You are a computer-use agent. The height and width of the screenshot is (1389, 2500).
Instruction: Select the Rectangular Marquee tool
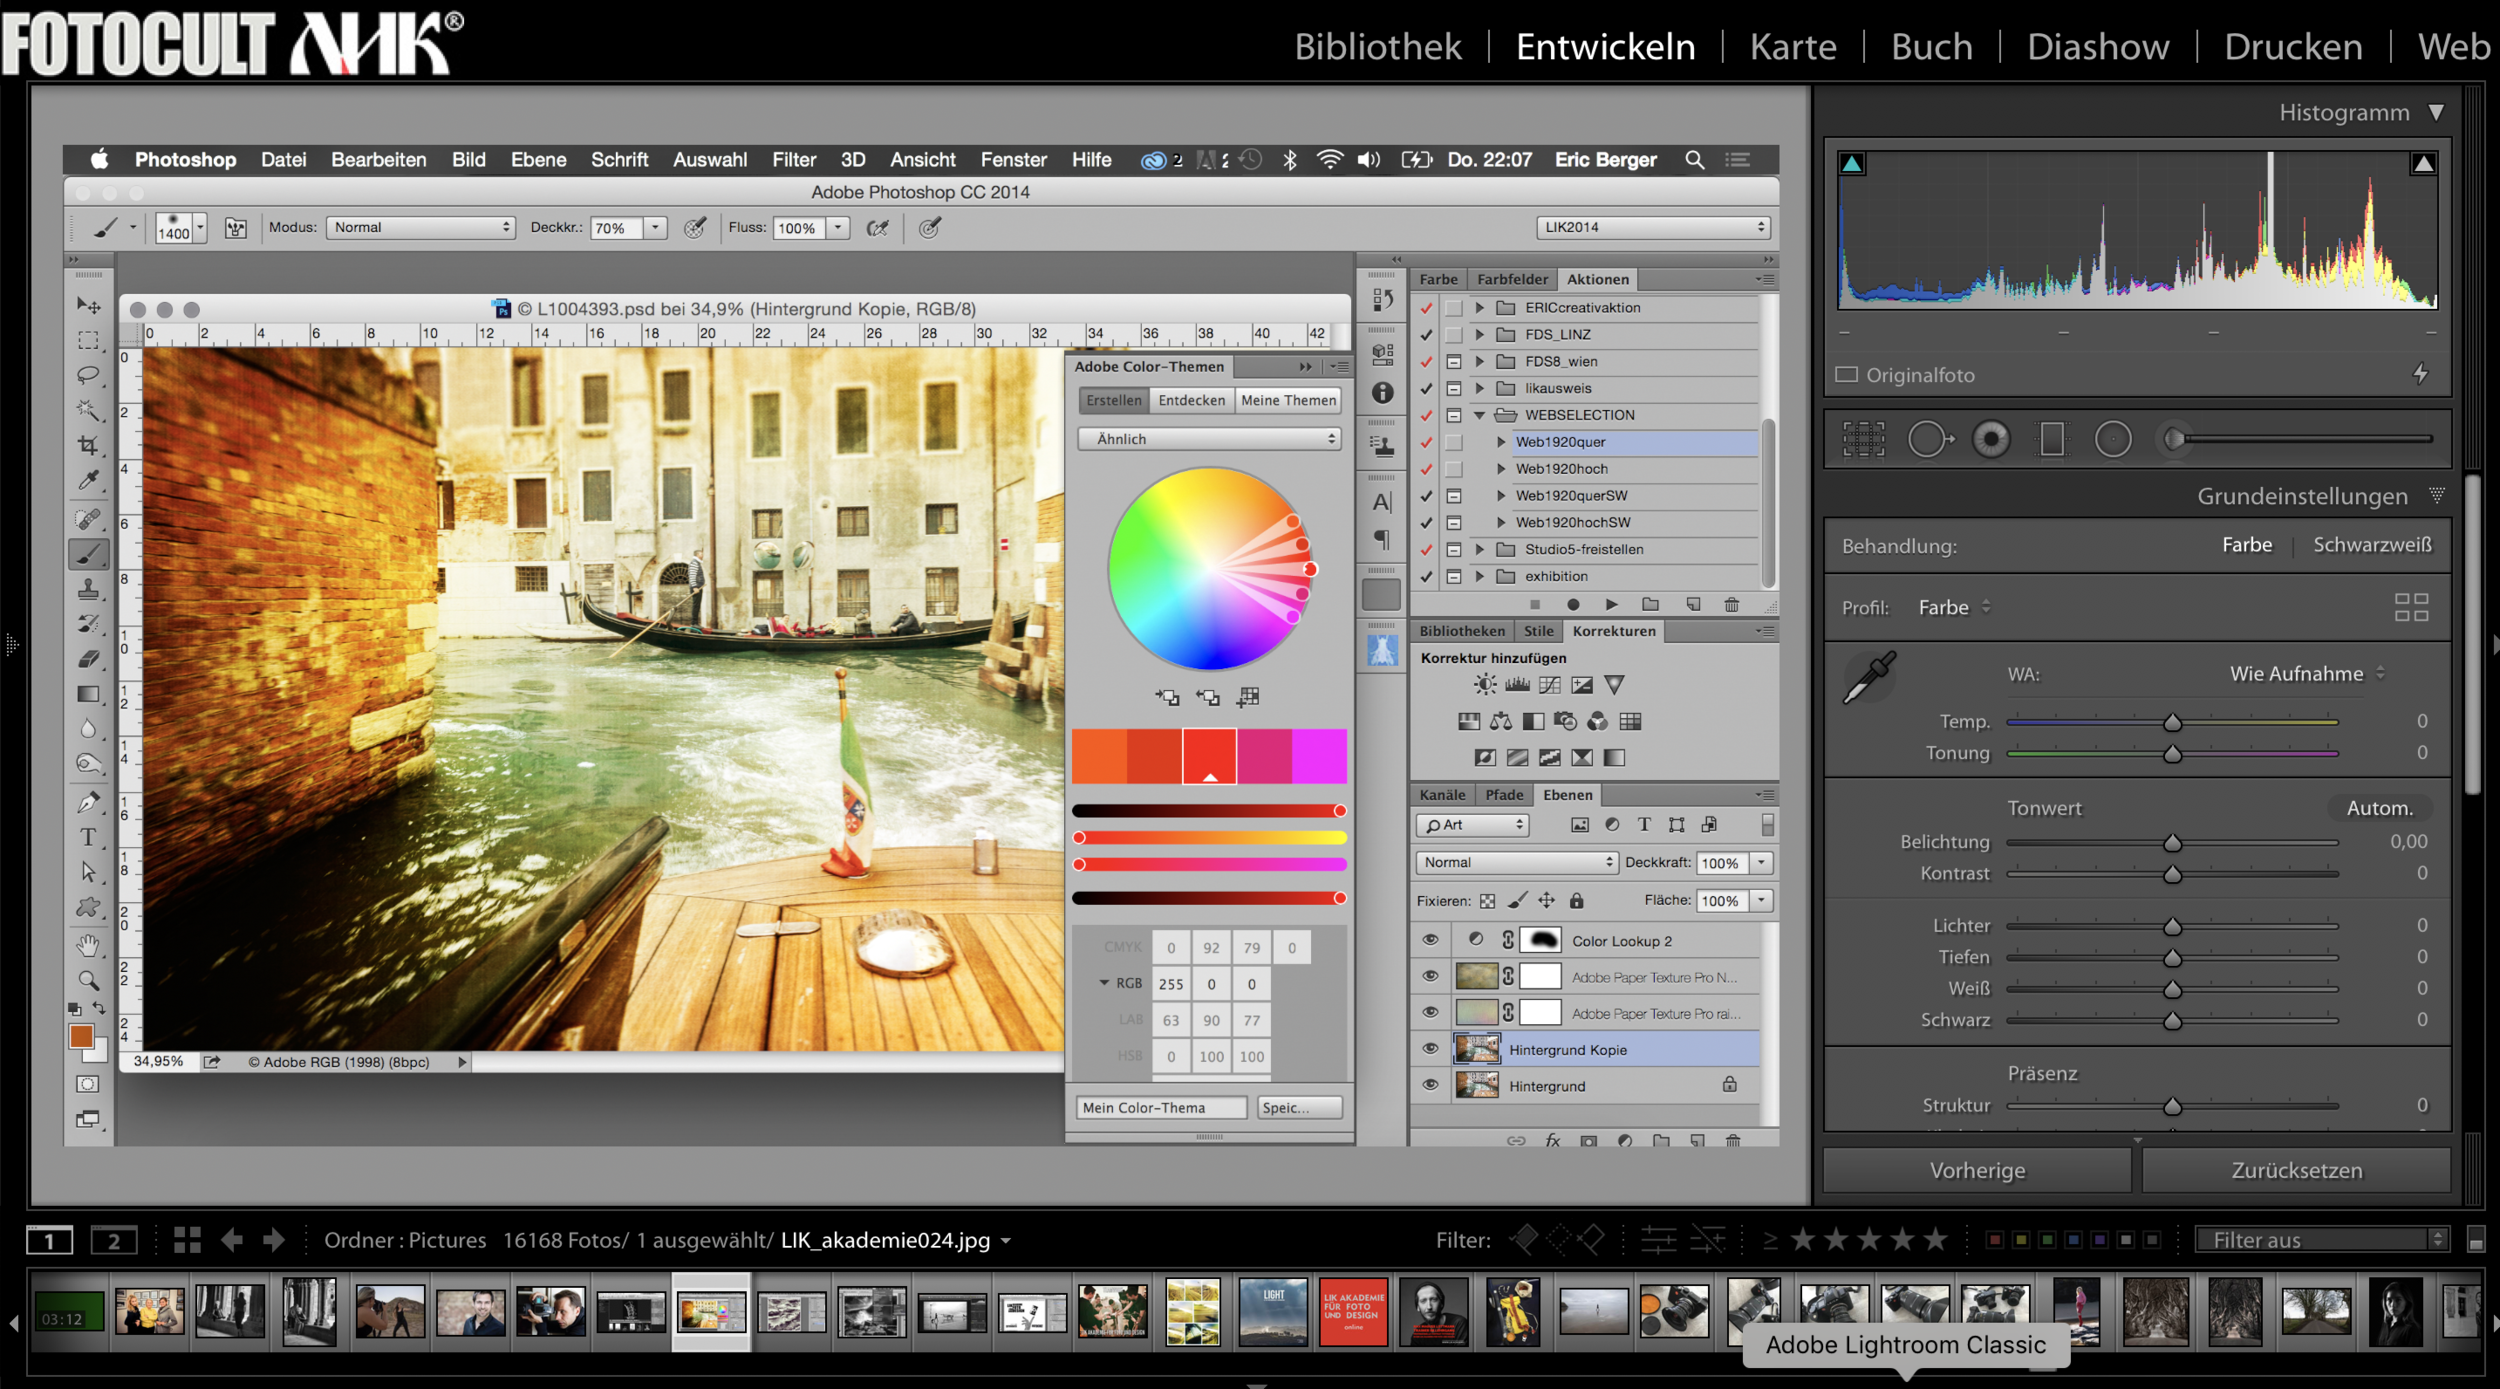[89, 340]
